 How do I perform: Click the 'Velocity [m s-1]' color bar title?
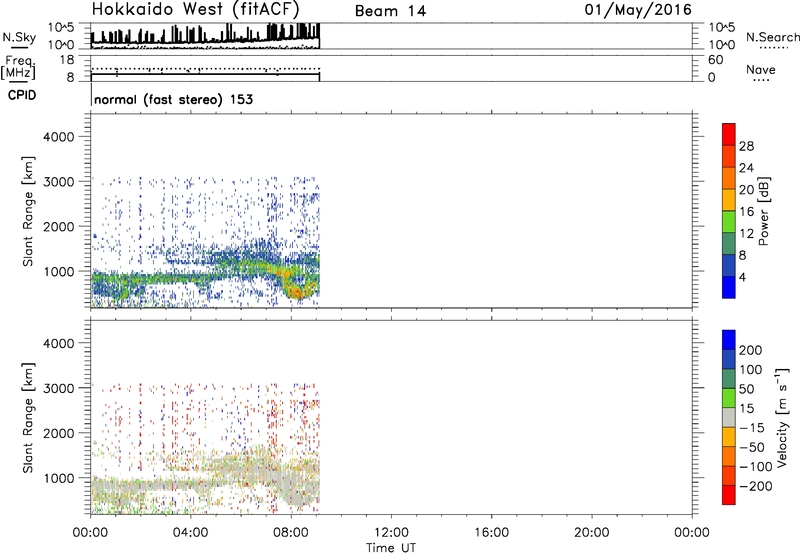782,417
